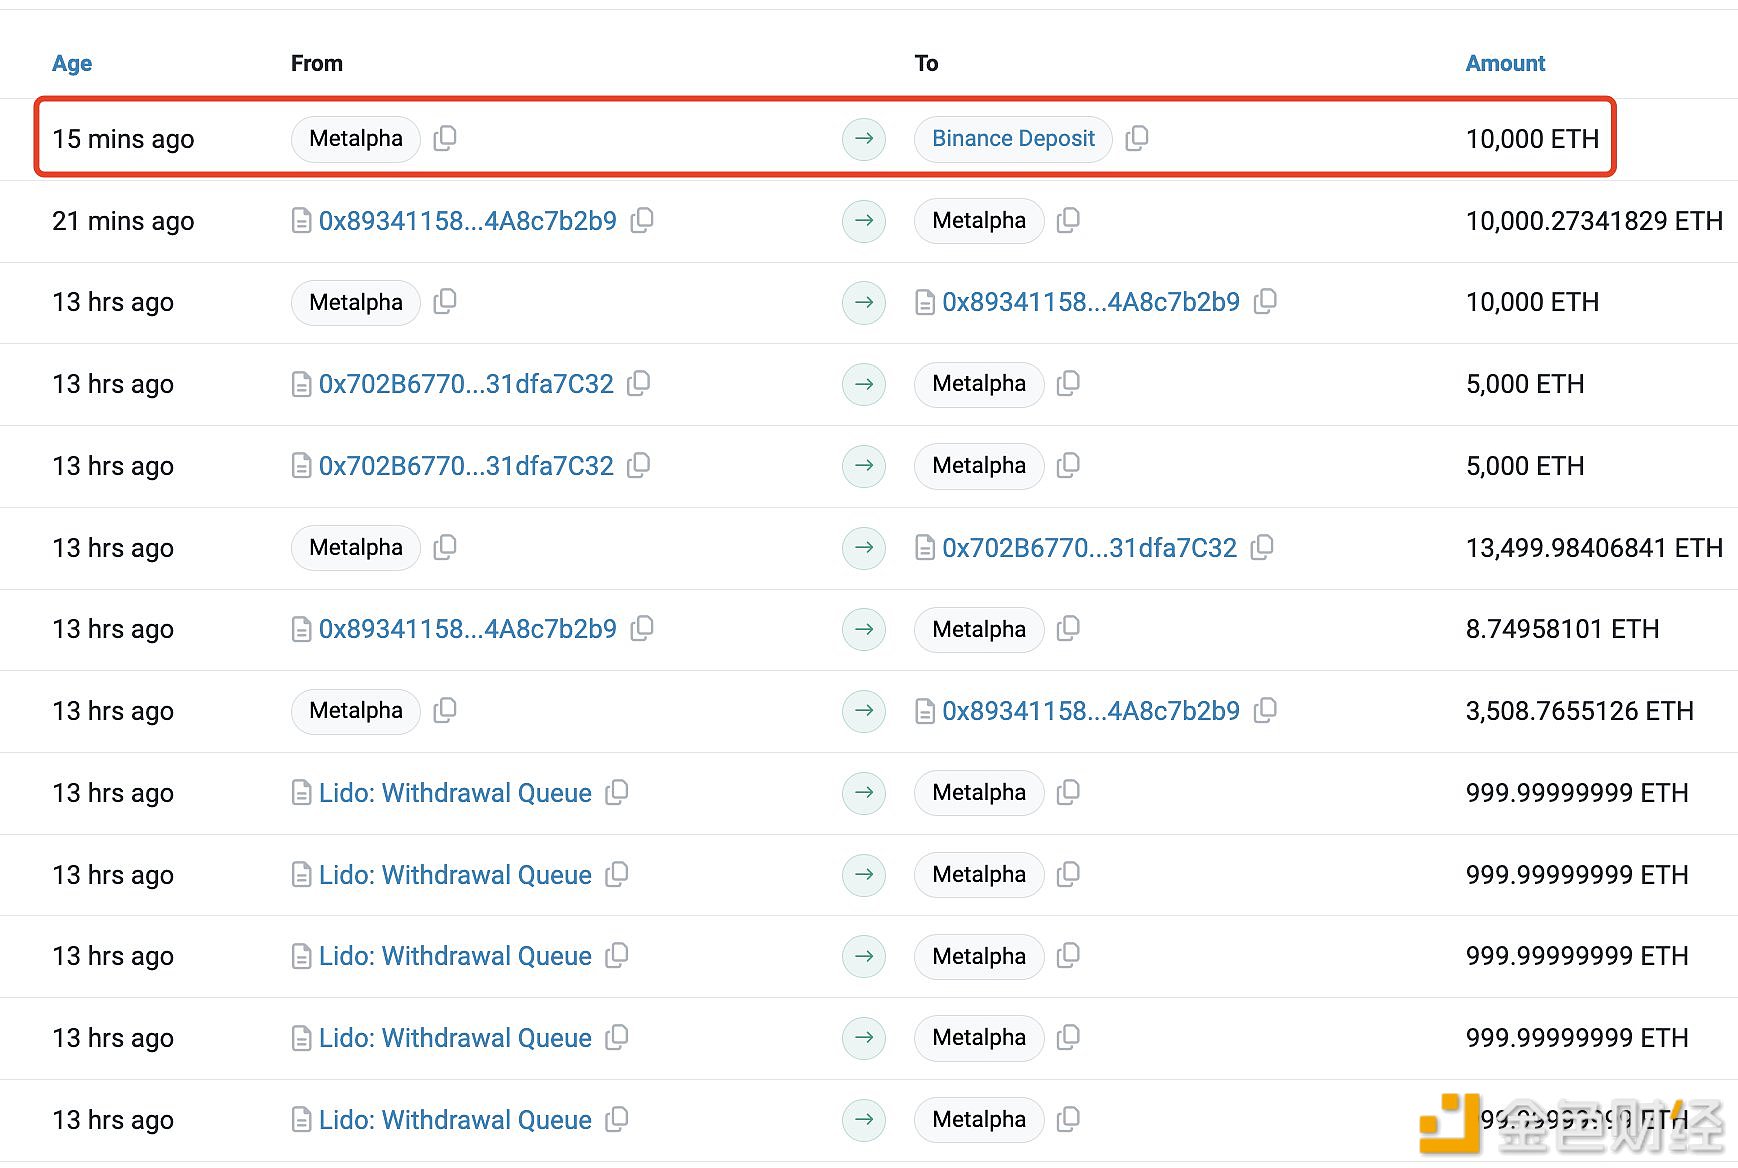Image resolution: width=1738 pixels, height=1168 pixels.
Task: Copy the Metalpha sender of 10,000 ETH to 0x89341158
Action: point(445,302)
